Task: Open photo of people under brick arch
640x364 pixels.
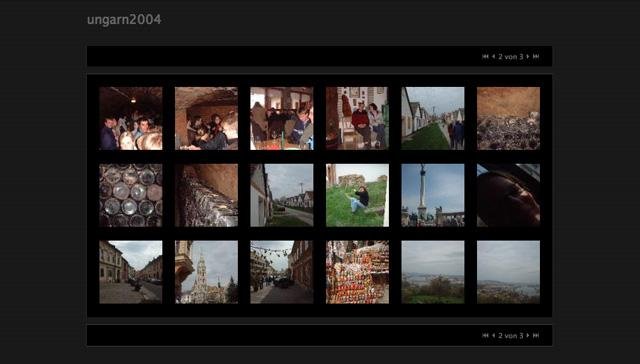Action: pyautogui.click(x=206, y=118)
